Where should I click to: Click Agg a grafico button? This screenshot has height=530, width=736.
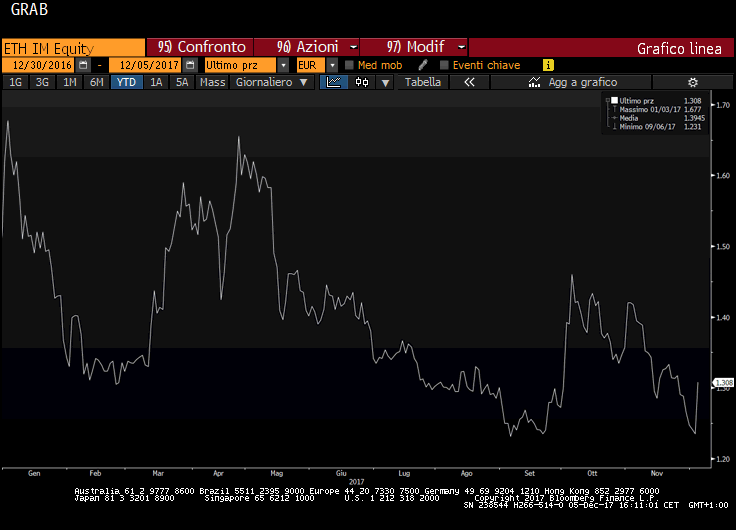coord(582,82)
